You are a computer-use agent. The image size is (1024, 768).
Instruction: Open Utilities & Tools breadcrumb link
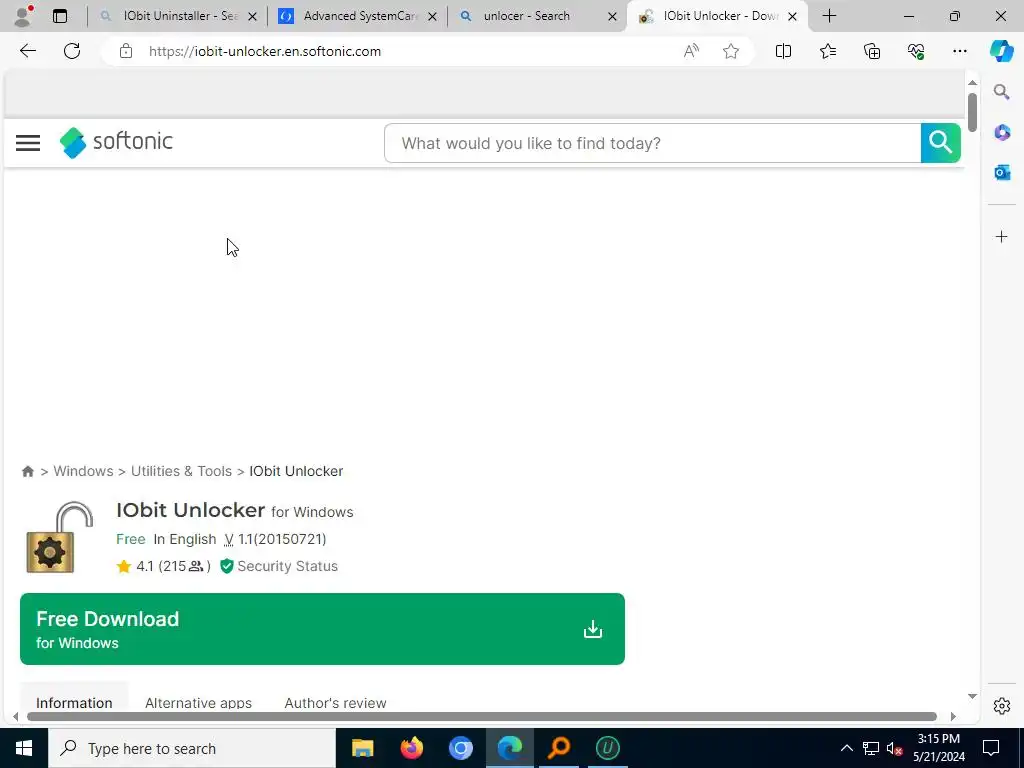(x=181, y=472)
